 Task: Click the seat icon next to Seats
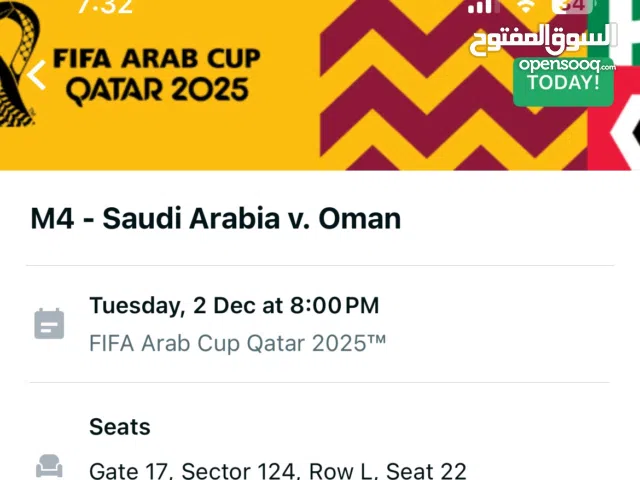pyautogui.click(x=49, y=466)
